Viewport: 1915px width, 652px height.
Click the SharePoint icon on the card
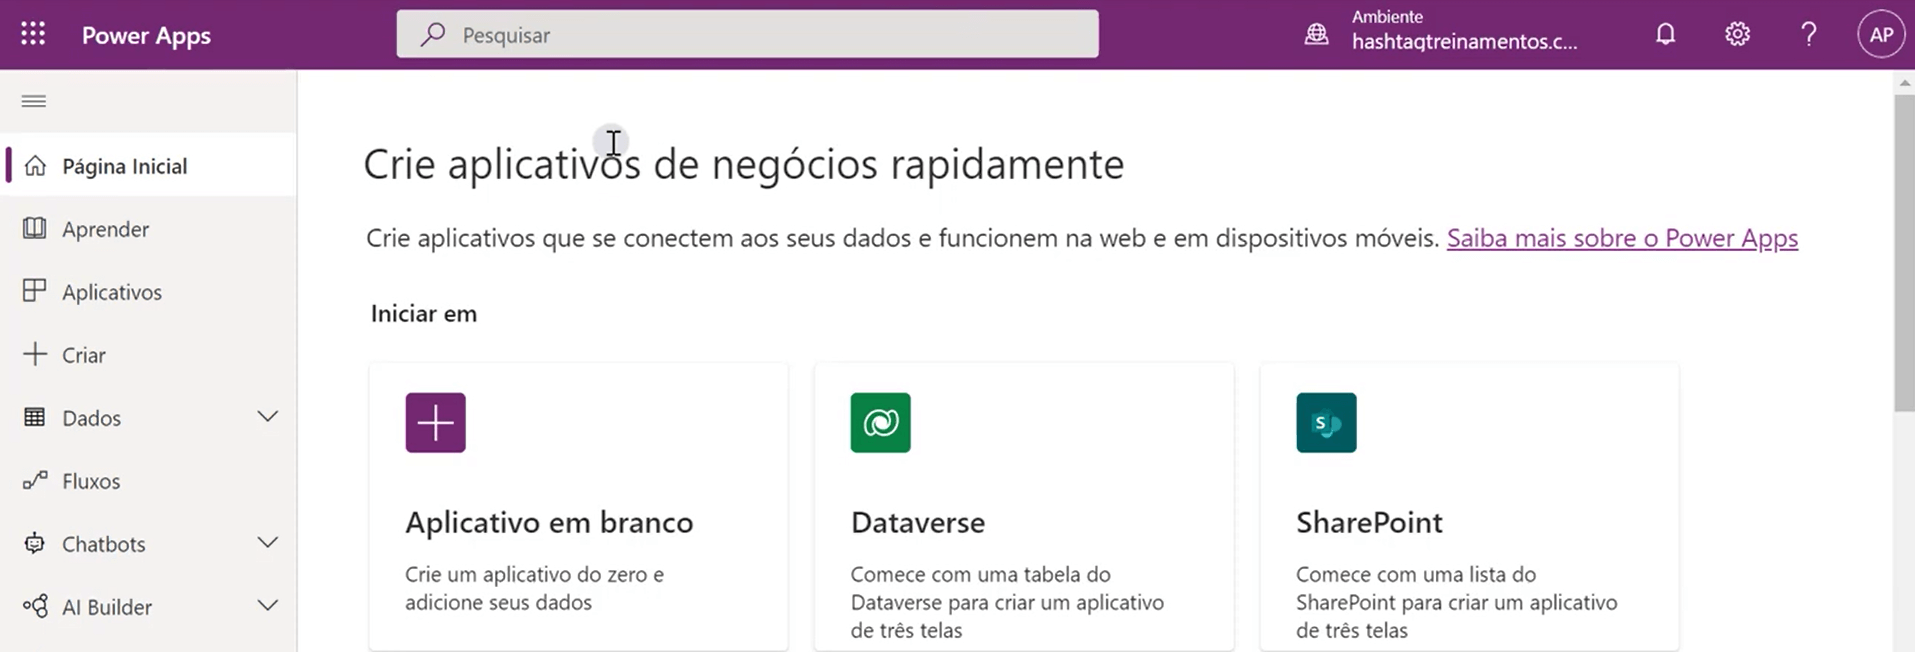[1325, 422]
